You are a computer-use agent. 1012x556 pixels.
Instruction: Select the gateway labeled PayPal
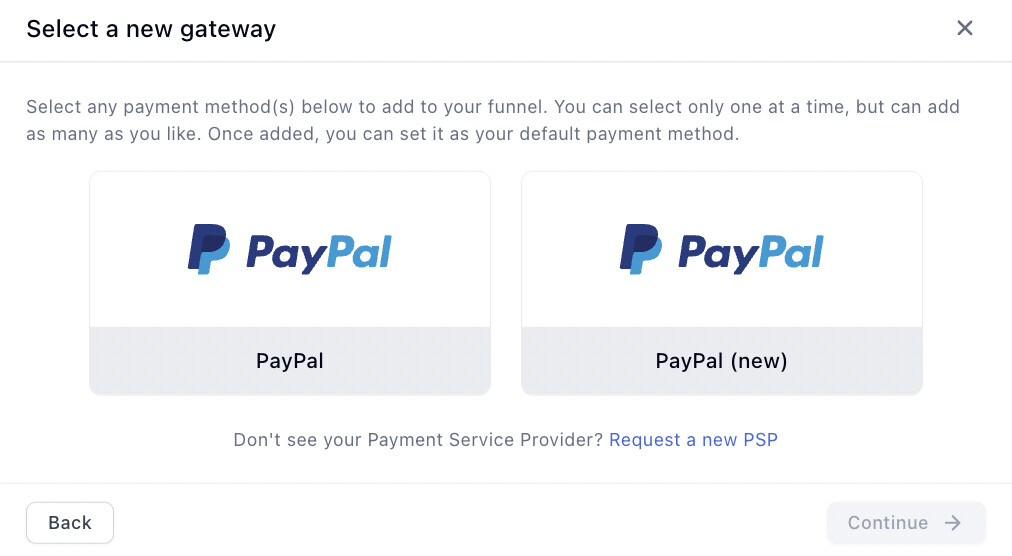[x=290, y=361]
